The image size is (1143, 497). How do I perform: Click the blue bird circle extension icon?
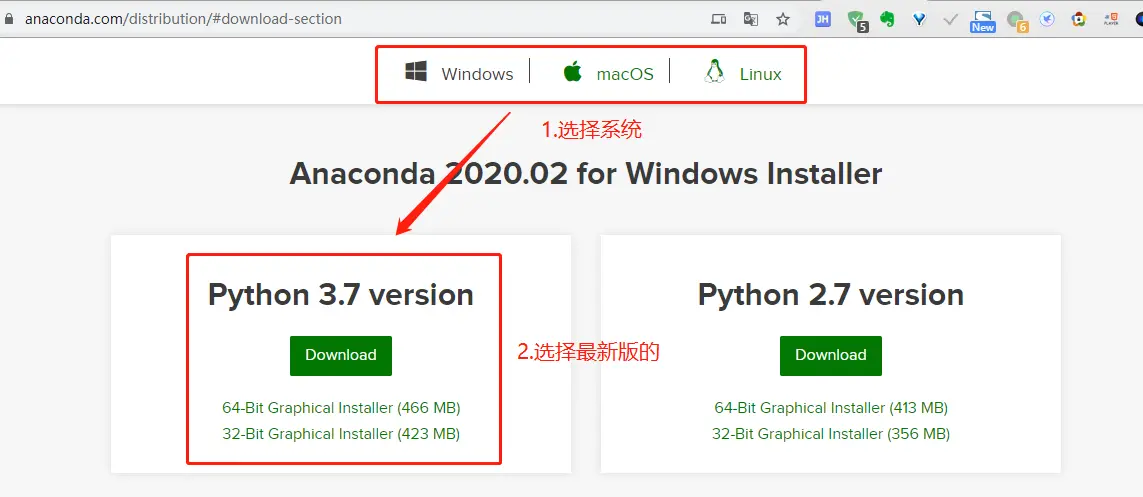coord(1048,20)
